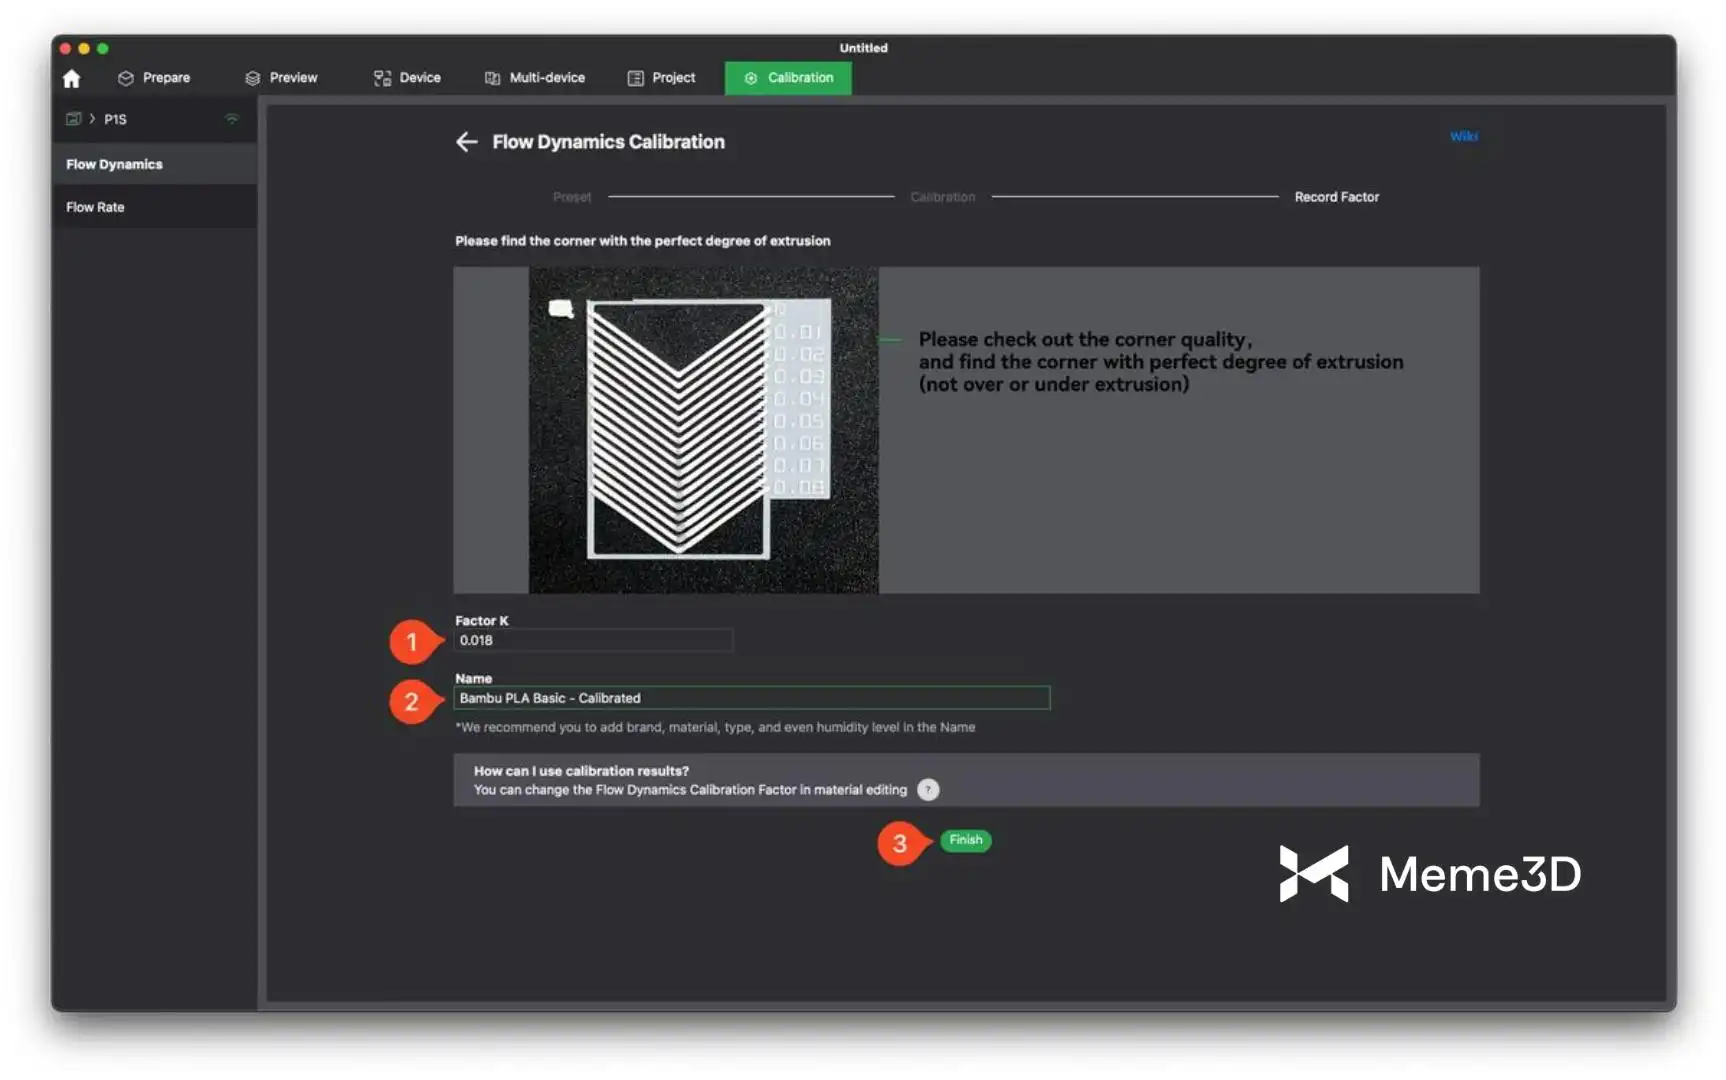This screenshot has height=1080, width=1726.
Task: Click the Wi-Fi signal icon next to P1S
Action: click(232, 119)
